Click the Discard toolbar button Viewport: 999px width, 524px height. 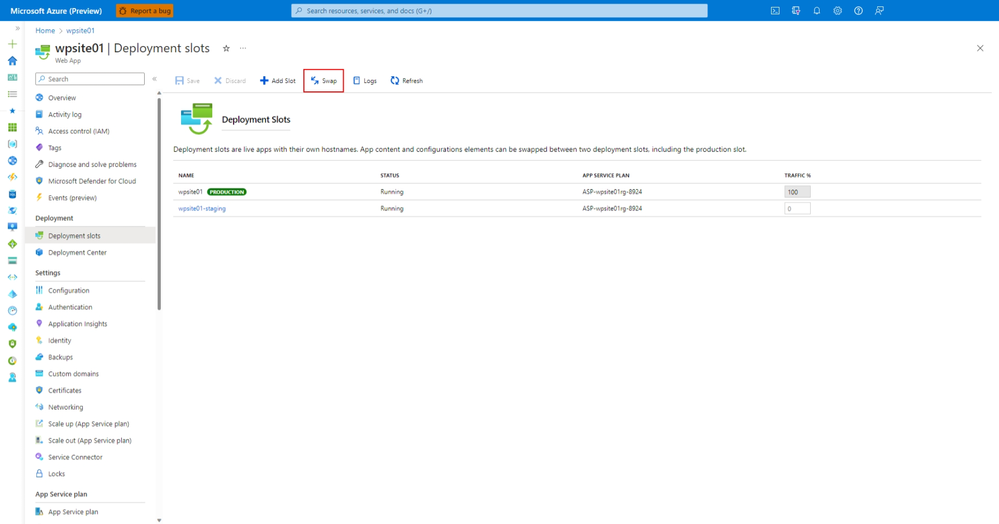click(x=230, y=81)
